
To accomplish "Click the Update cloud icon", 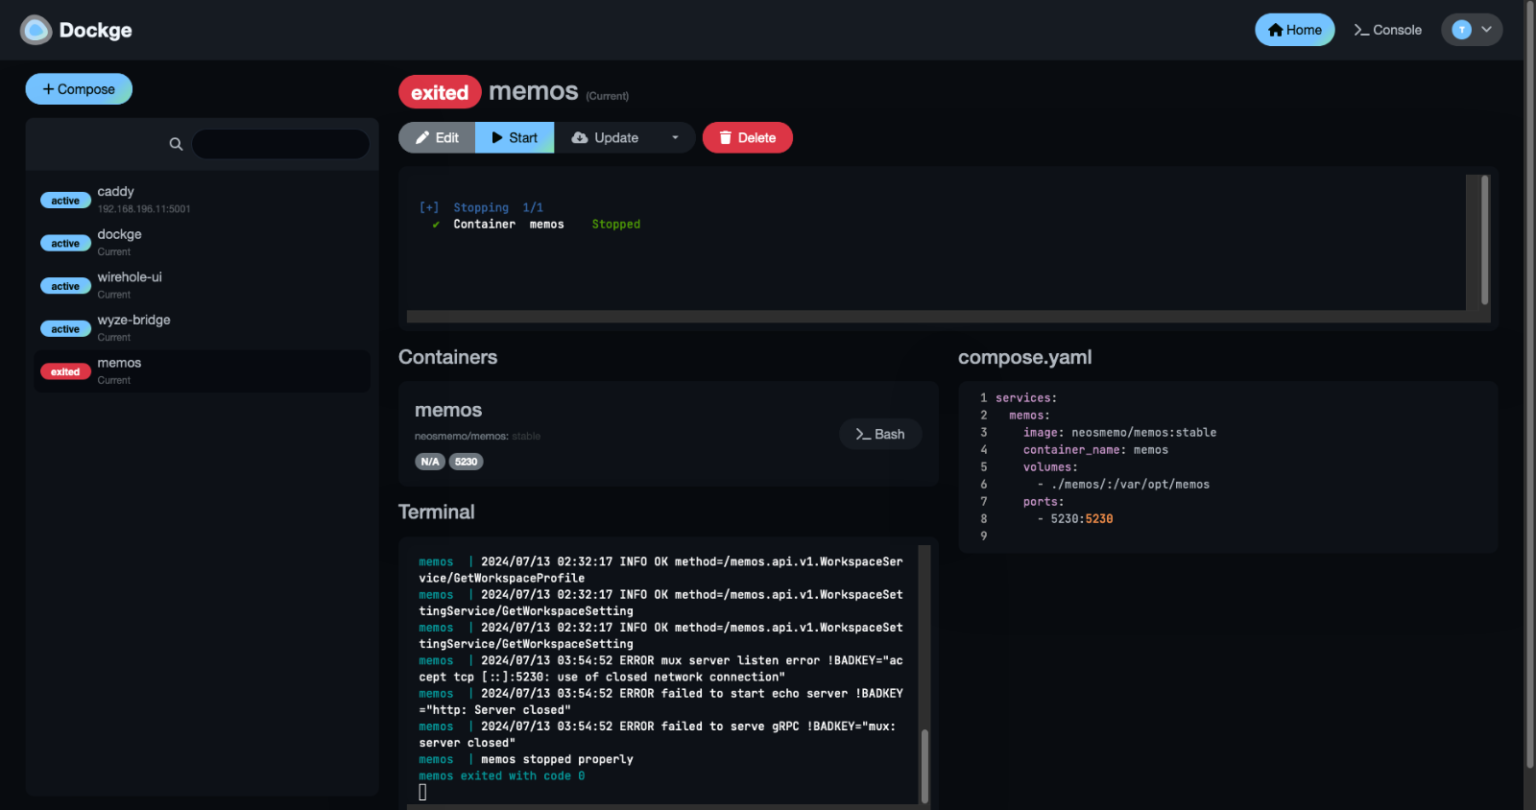I will [582, 137].
